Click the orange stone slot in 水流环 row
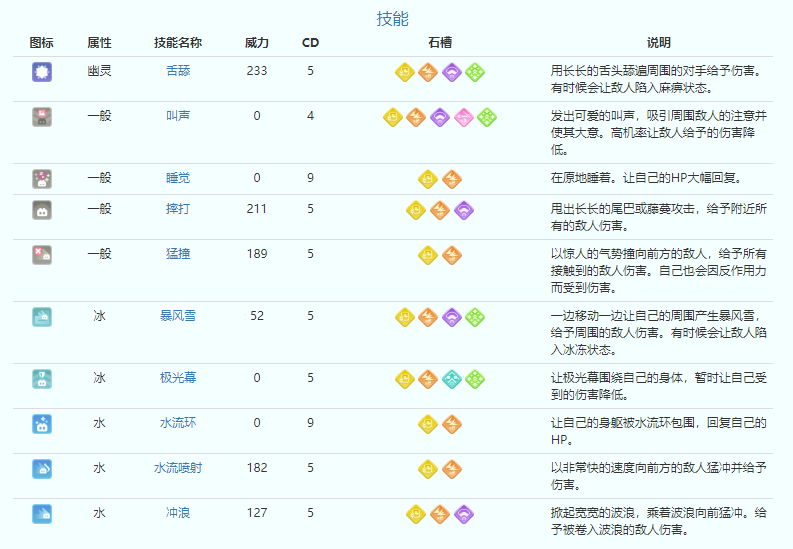This screenshot has width=793, height=549. pyautogui.click(x=452, y=424)
